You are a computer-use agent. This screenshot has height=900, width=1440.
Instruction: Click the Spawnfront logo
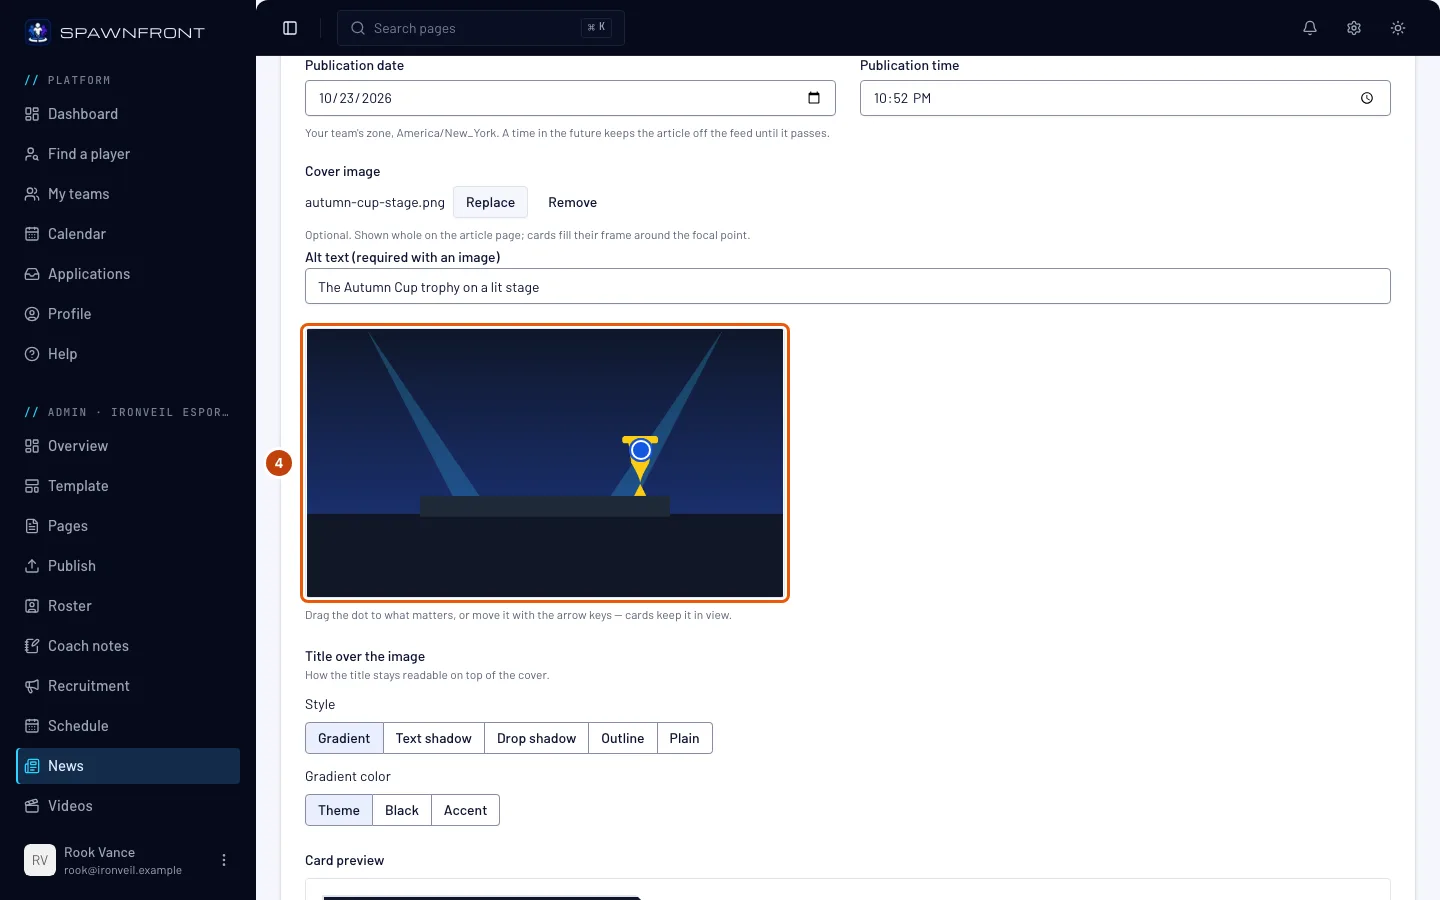(115, 32)
